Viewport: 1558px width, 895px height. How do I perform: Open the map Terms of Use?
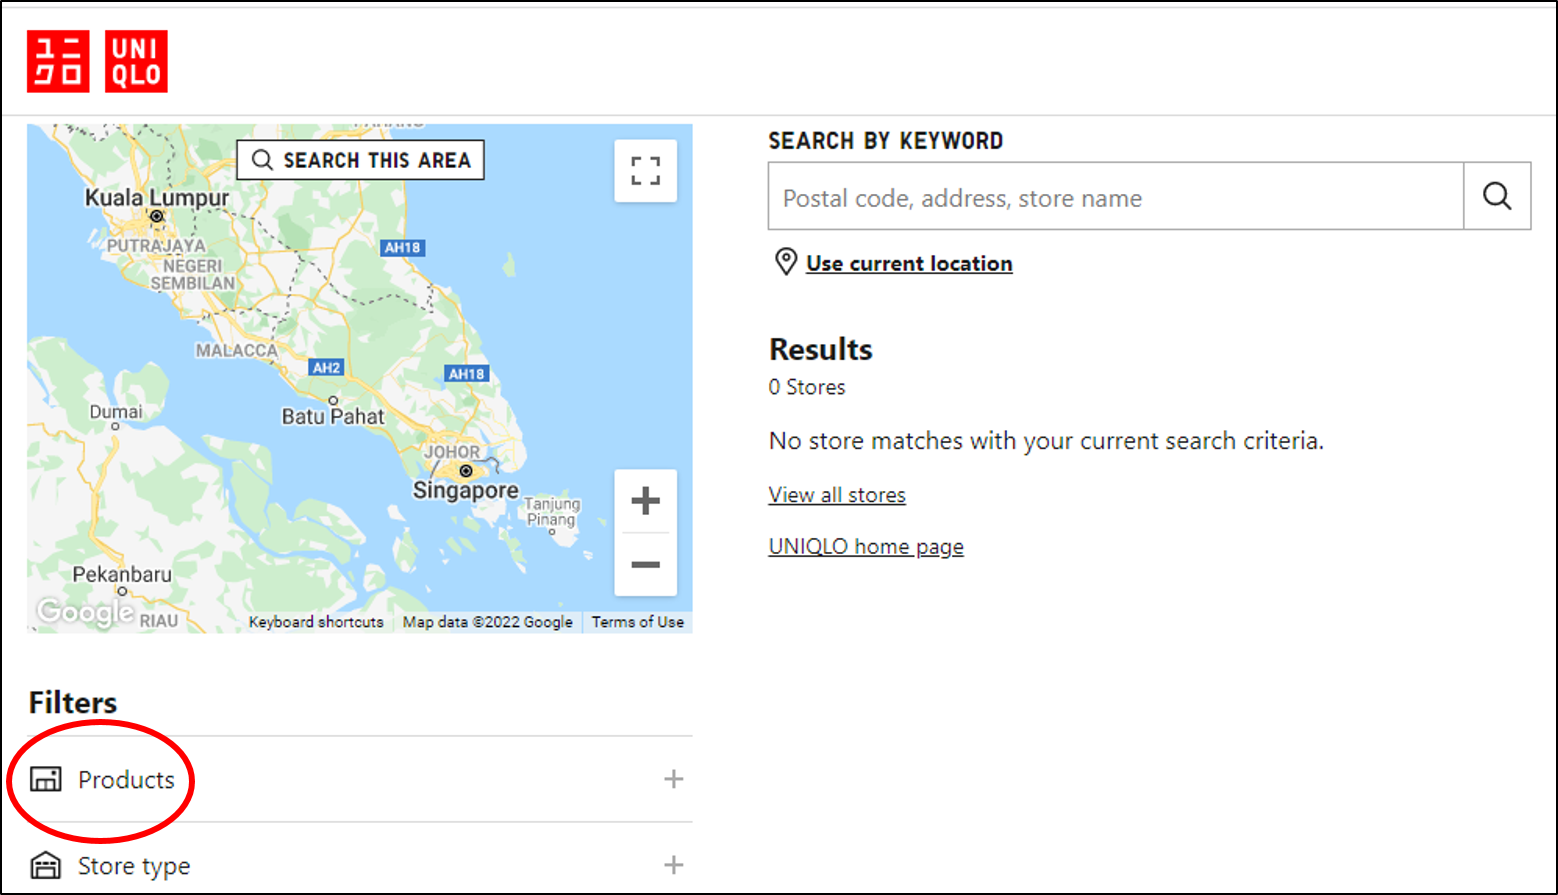[637, 622]
